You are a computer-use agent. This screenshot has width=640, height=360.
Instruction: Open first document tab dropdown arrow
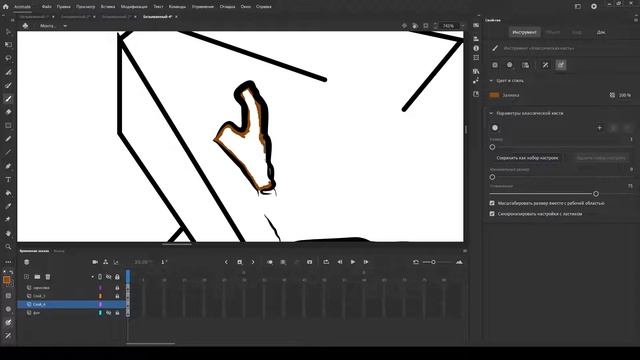pos(53,17)
